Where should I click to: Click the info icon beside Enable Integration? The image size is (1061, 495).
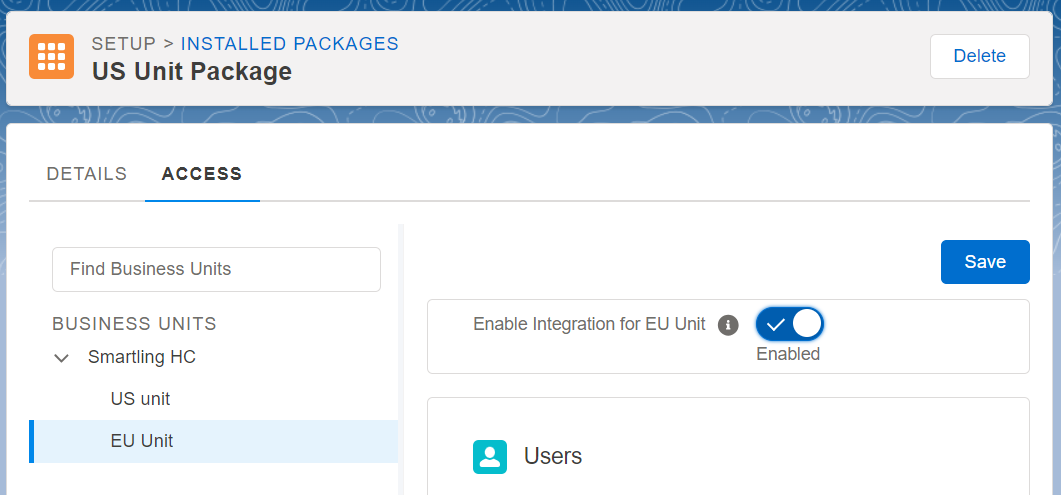727,325
